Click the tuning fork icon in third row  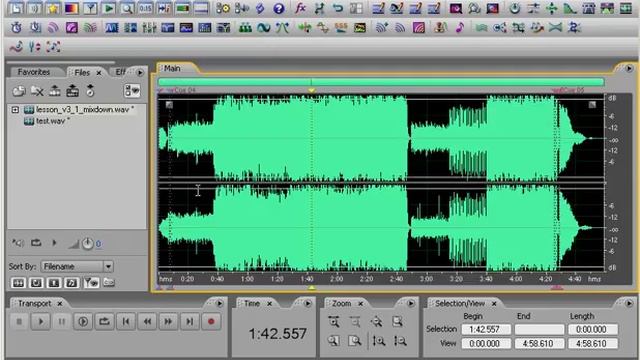[34, 47]
